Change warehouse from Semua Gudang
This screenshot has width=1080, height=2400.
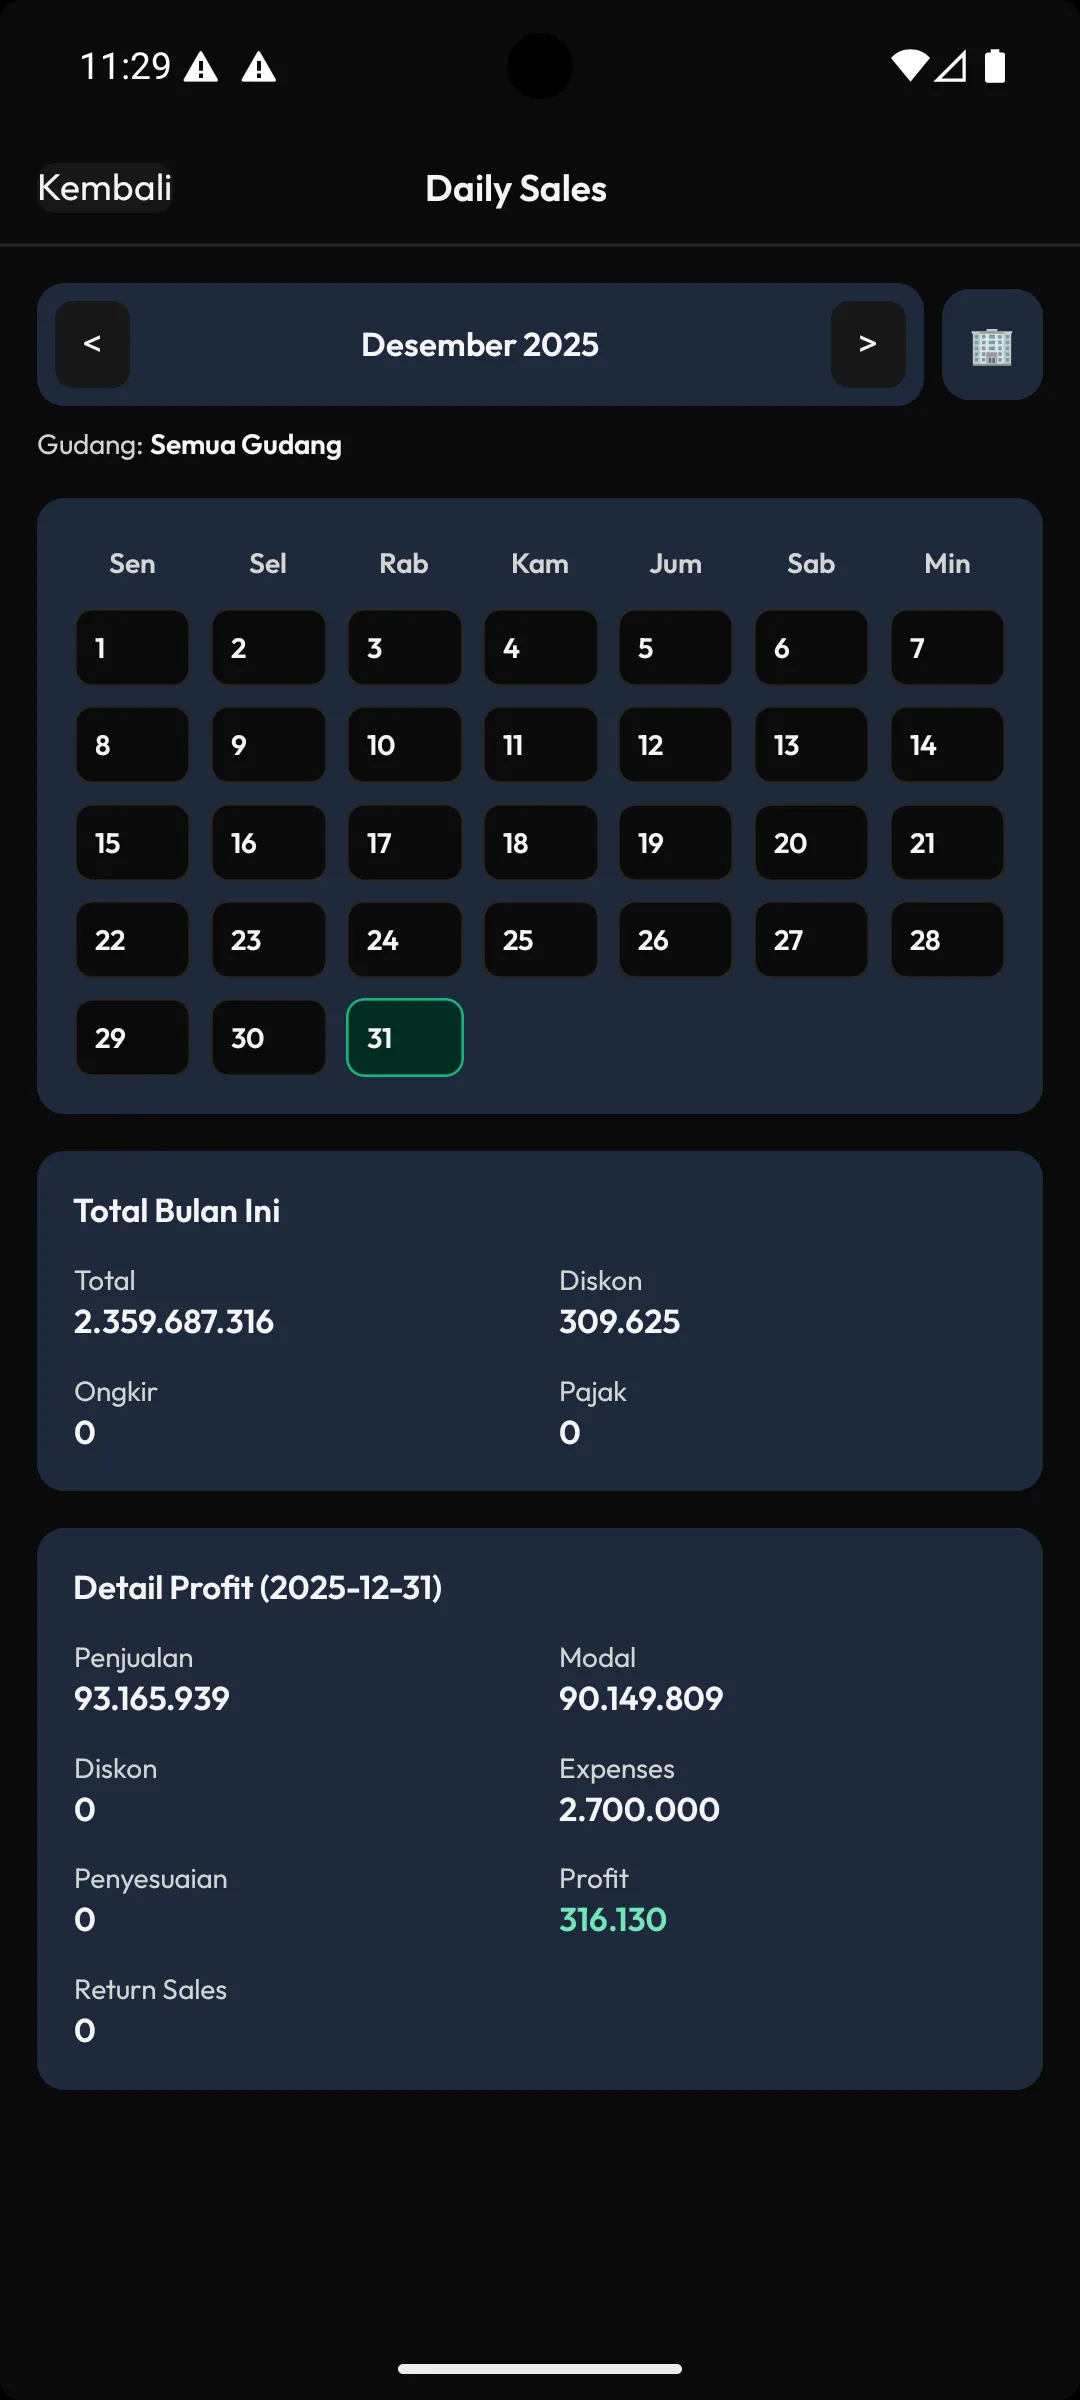pos(245,445)
